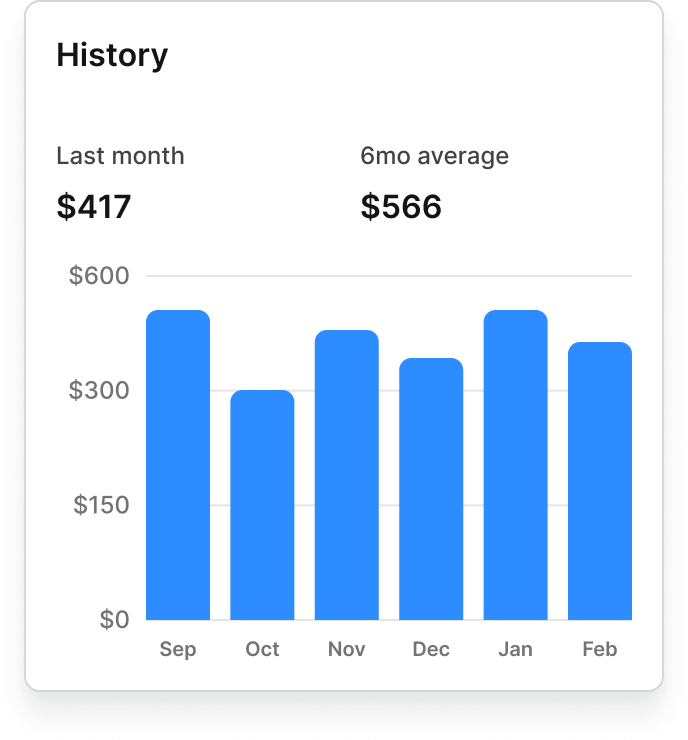
Task: Click the $600 y-axis label
Action: (99, 276)
